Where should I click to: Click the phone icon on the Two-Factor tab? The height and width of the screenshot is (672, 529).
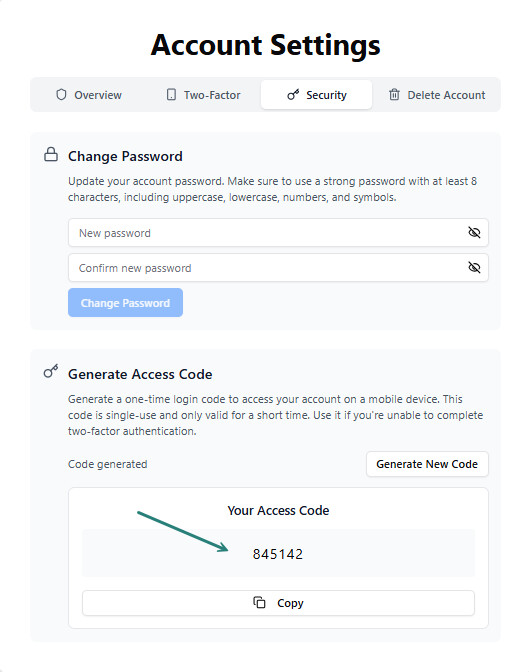click(171, 95)
